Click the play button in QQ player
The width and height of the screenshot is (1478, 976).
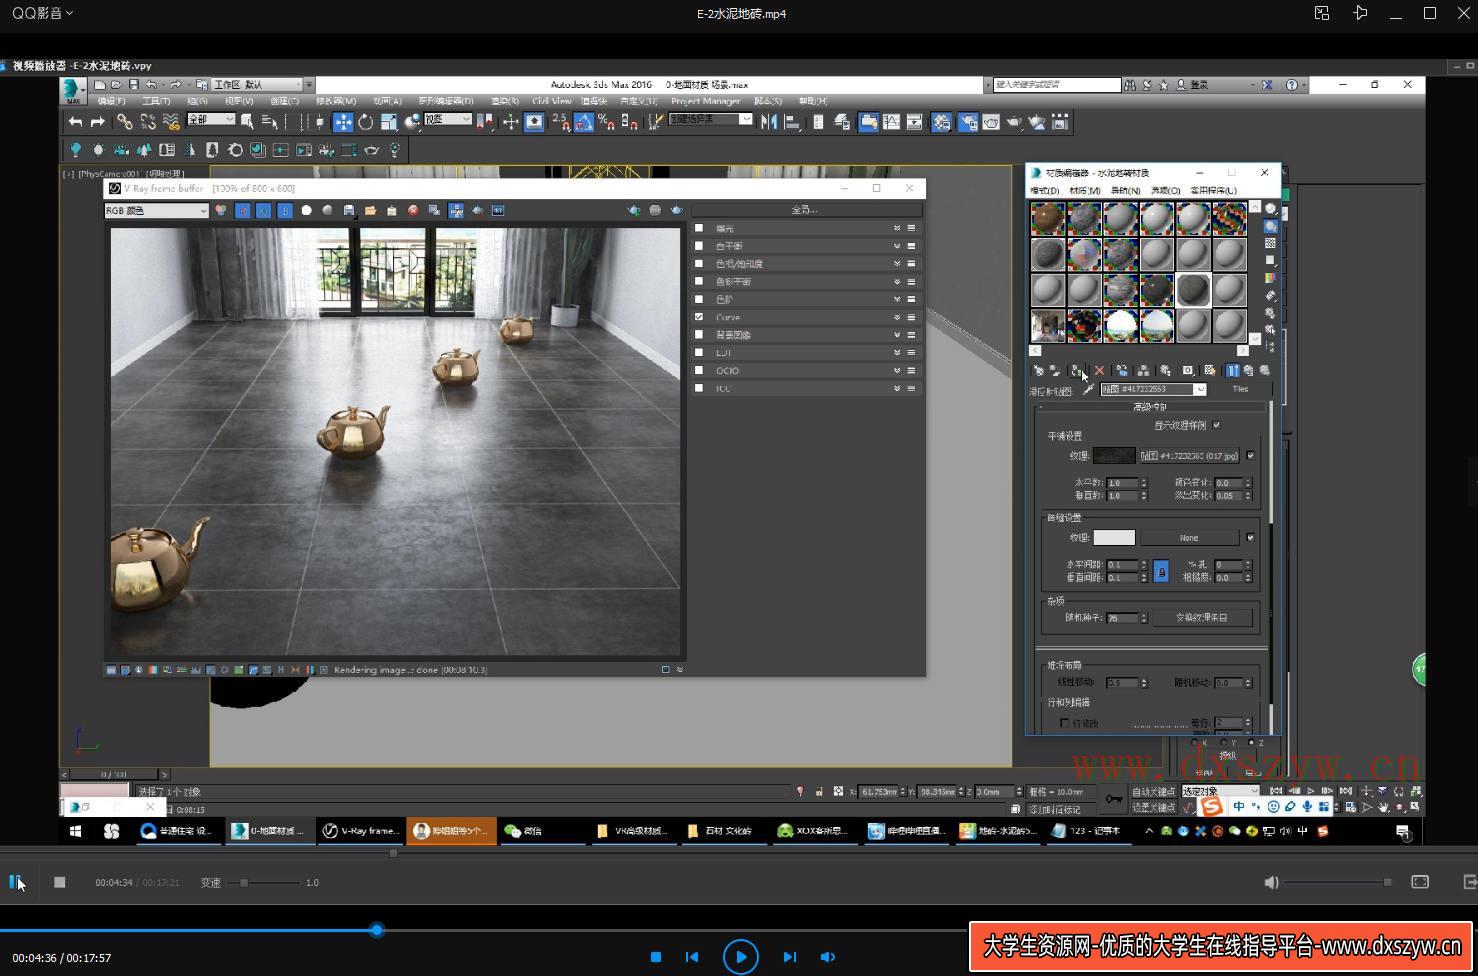740,957
